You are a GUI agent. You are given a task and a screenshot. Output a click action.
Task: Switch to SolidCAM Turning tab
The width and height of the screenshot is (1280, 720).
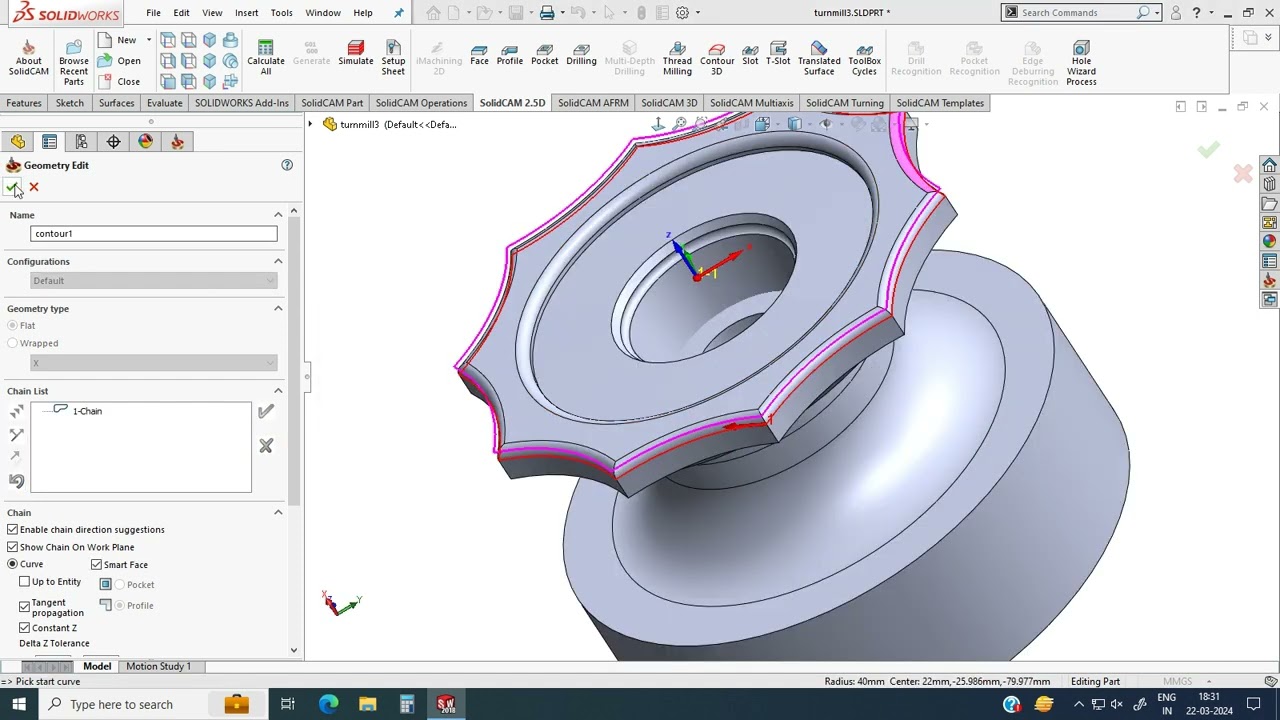coord(844,103)
